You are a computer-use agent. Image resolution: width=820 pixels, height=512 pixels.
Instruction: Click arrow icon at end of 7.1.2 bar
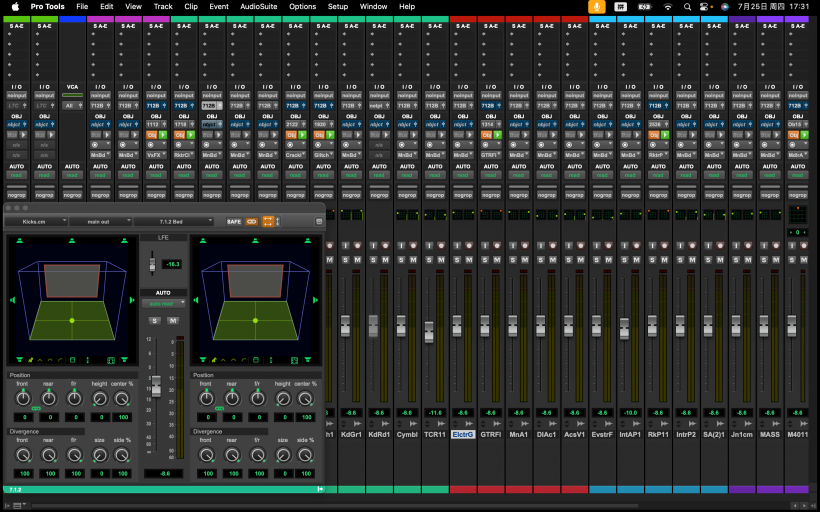pos(321,490)
